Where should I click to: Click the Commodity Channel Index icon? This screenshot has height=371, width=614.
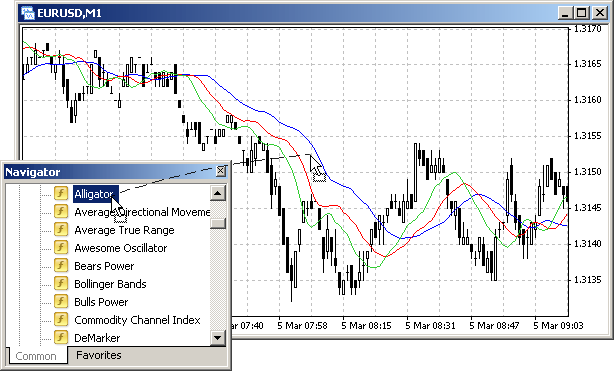tap(61, 319)
